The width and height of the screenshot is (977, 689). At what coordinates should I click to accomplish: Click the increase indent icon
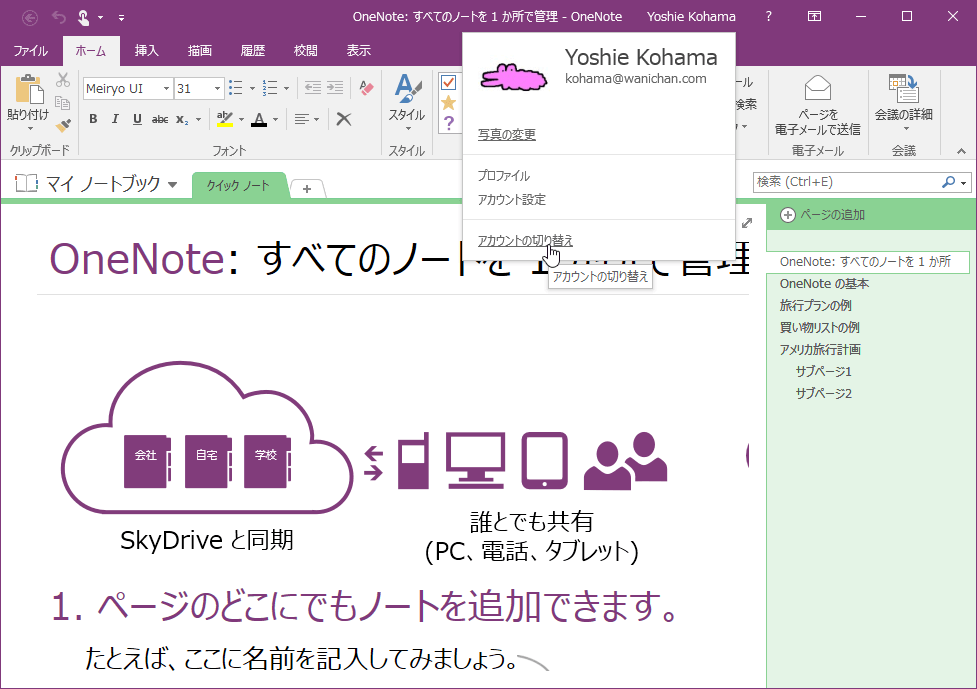coord(335,88)
